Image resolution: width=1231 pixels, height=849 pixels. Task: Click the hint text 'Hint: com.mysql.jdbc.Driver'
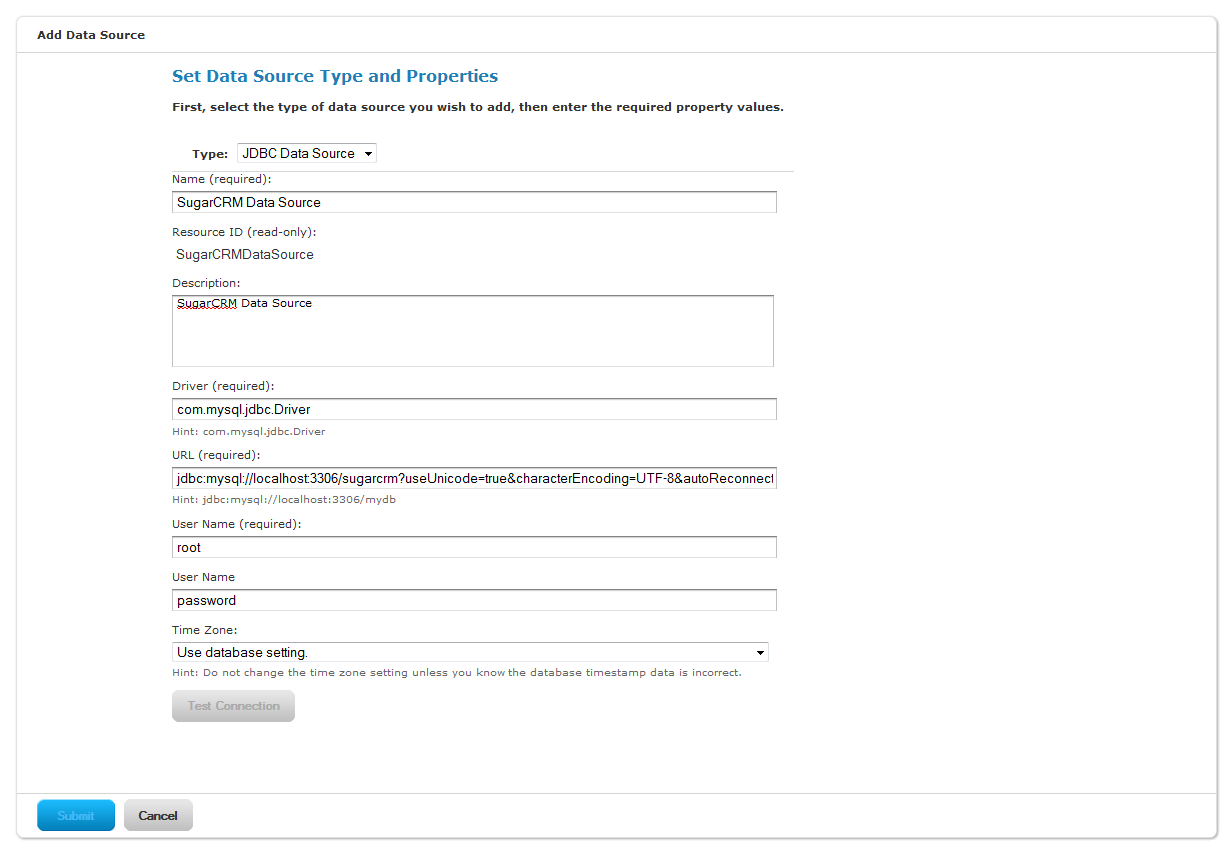[249, 432]
